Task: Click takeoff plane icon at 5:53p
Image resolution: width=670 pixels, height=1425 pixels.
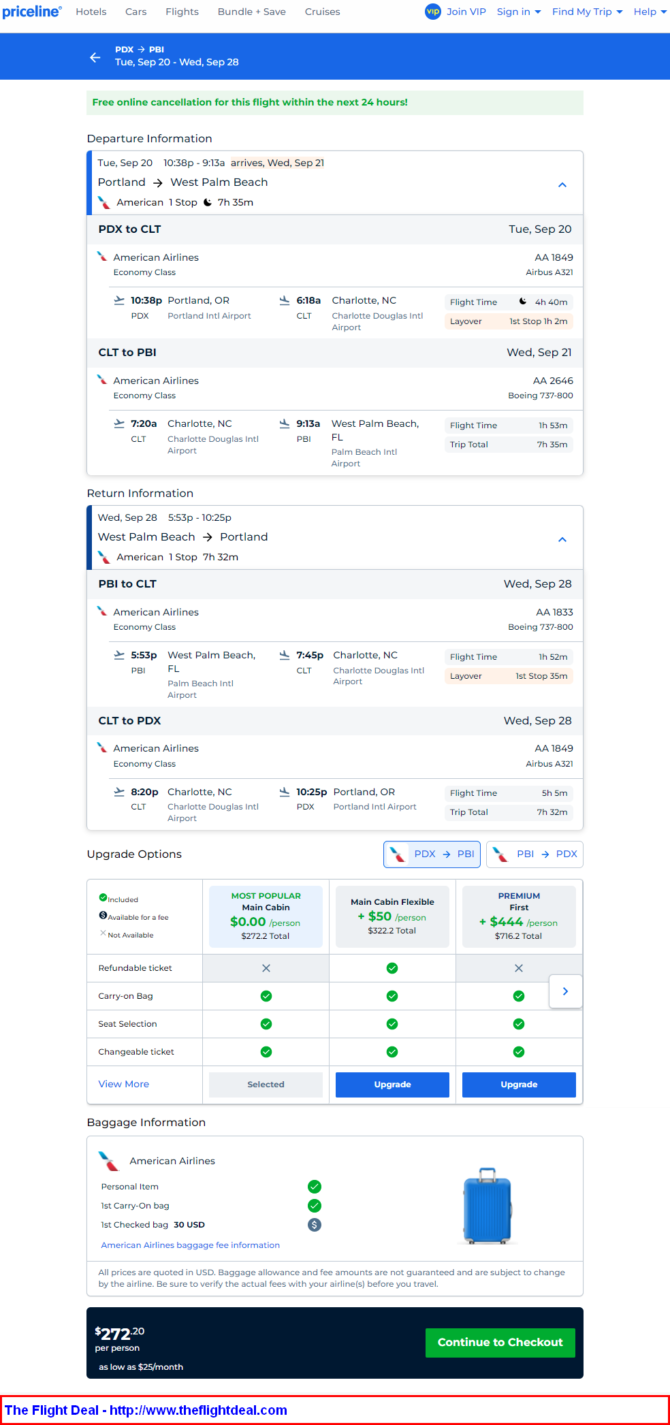Action: [120, 655]
